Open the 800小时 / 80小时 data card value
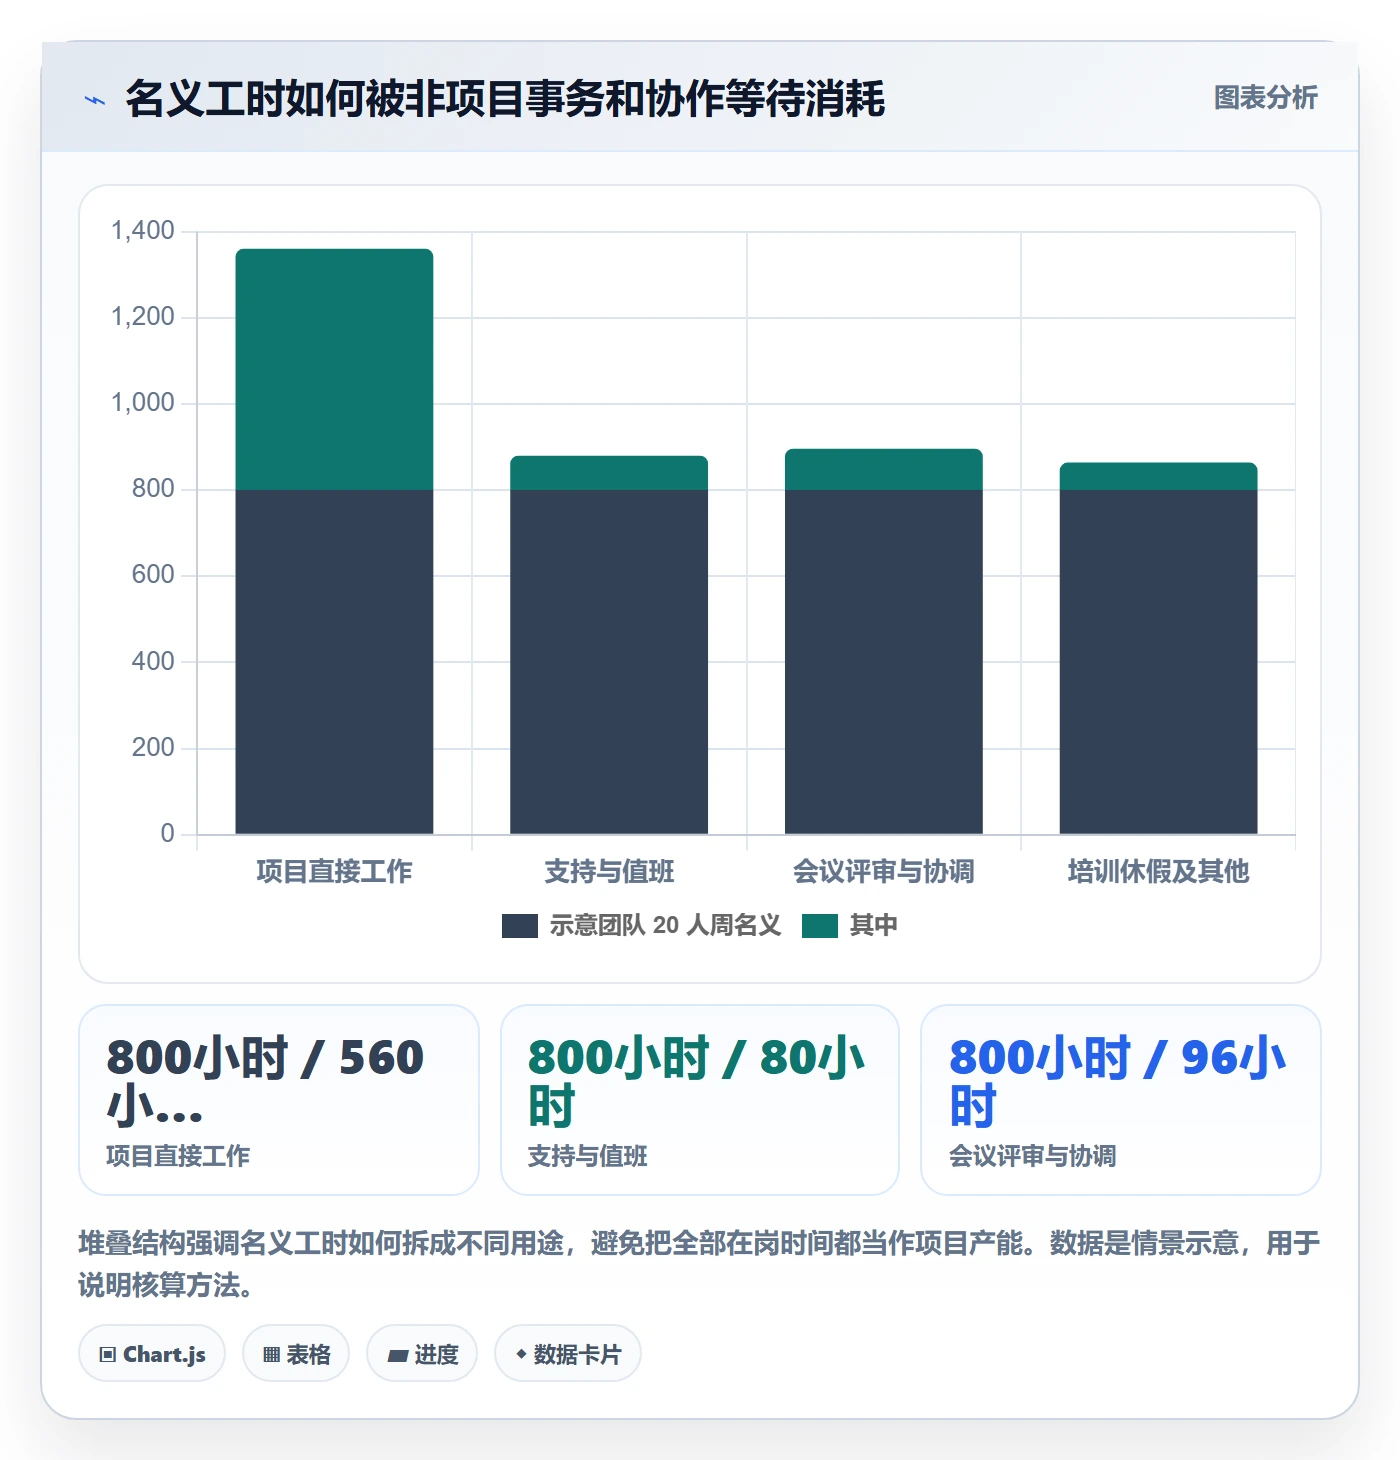The image size is (1400, 1460). coord(696,1082)
